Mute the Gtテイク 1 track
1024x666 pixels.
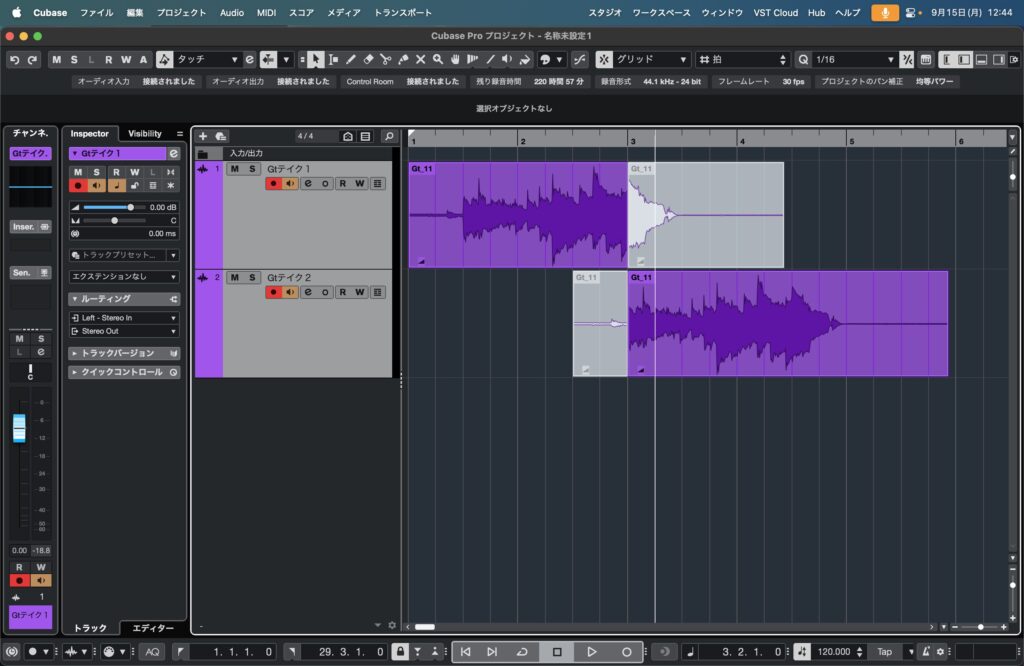tap(234, 169)
